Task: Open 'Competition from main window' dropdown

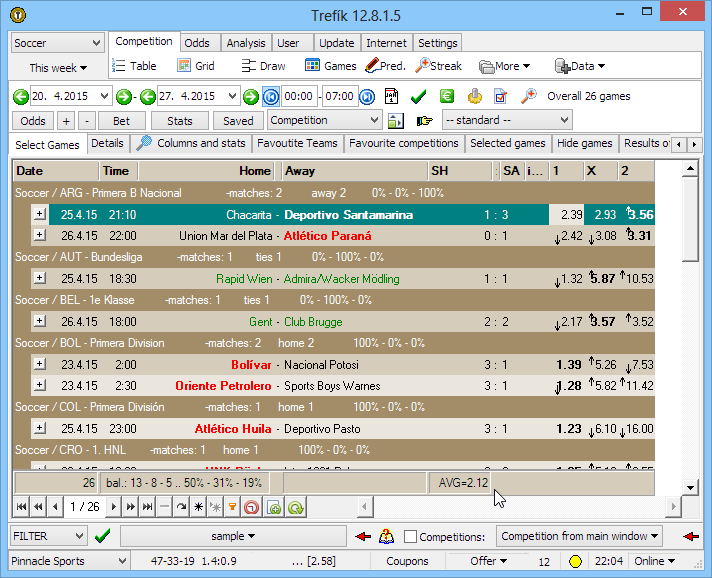Action: pos(580,536)
